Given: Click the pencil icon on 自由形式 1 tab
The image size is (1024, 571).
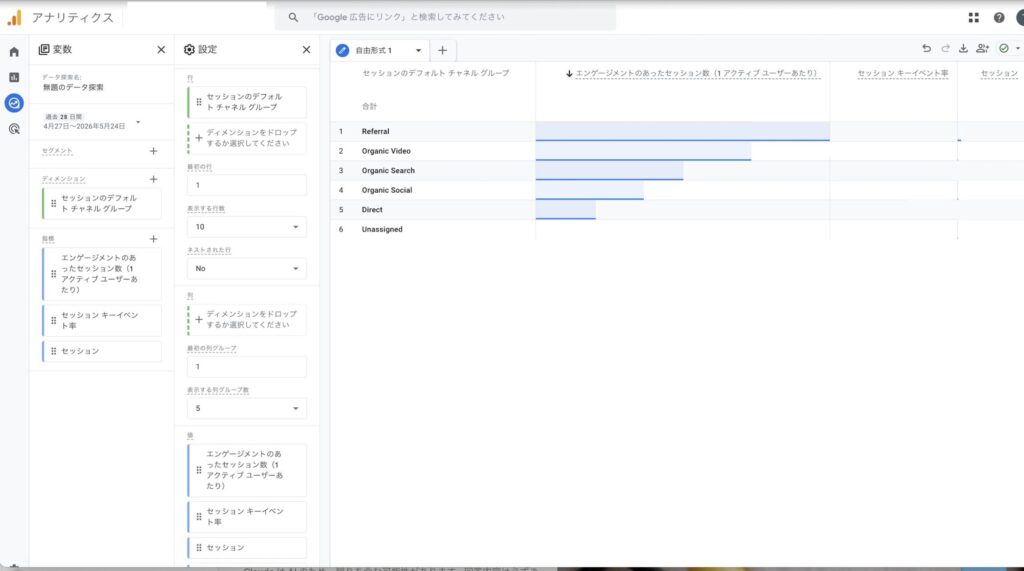Looking at the screenshot, I should click(342, 50).
